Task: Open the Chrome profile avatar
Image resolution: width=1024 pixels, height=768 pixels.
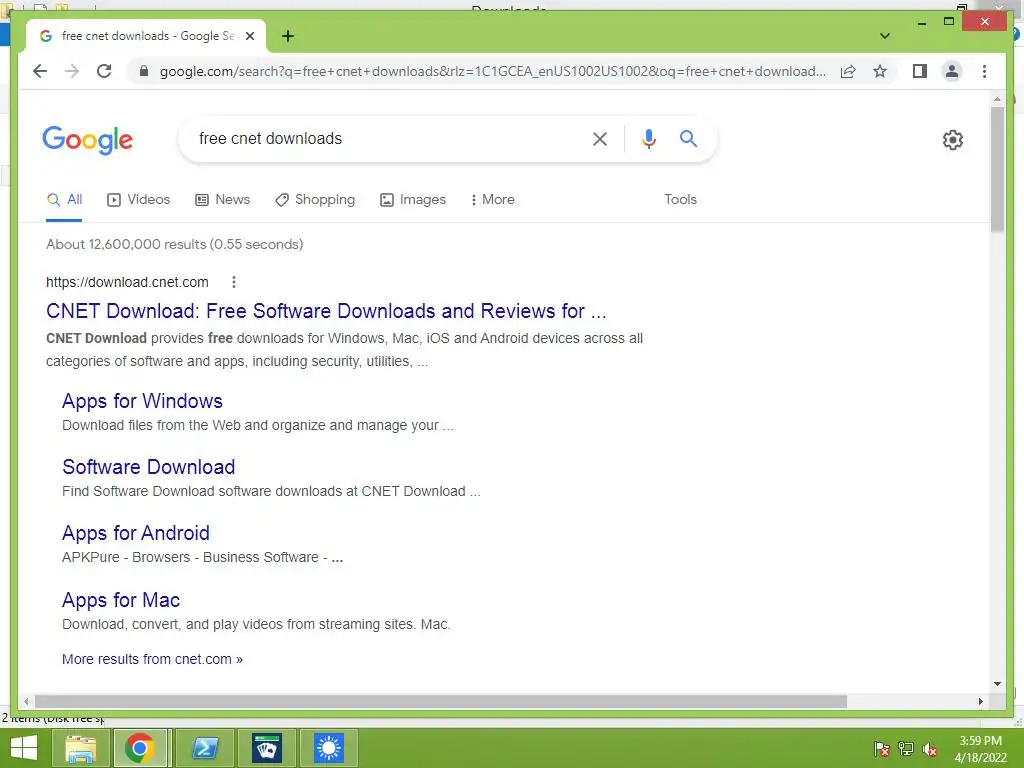Action: pos(952,71)
